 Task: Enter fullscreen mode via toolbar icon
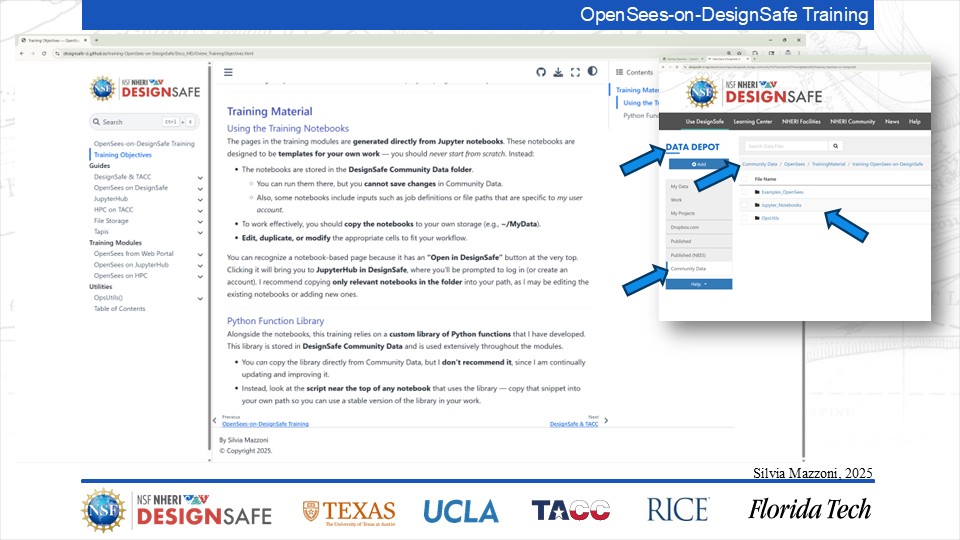[576, 72]
